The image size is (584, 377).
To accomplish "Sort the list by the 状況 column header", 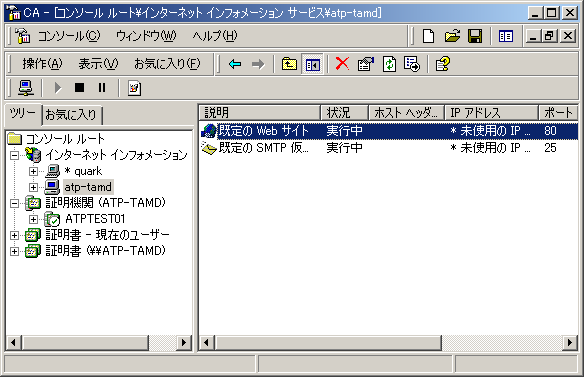I will coord(344,112).
